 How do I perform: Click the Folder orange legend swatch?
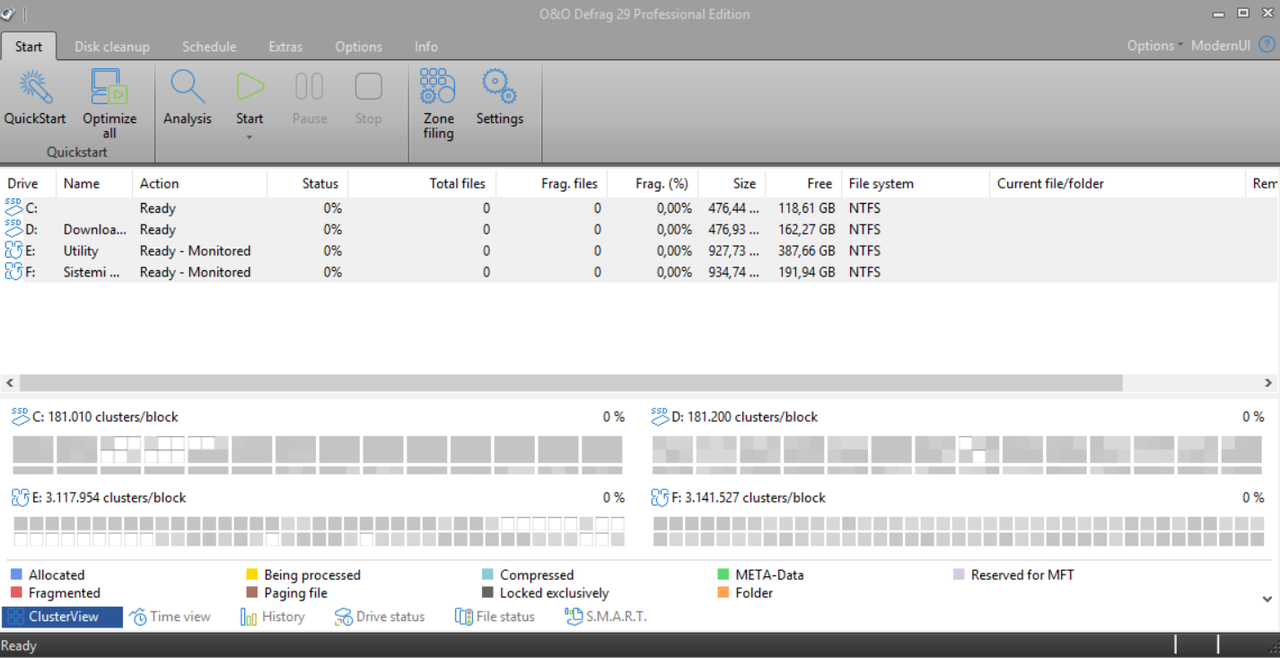click(723, 593)
